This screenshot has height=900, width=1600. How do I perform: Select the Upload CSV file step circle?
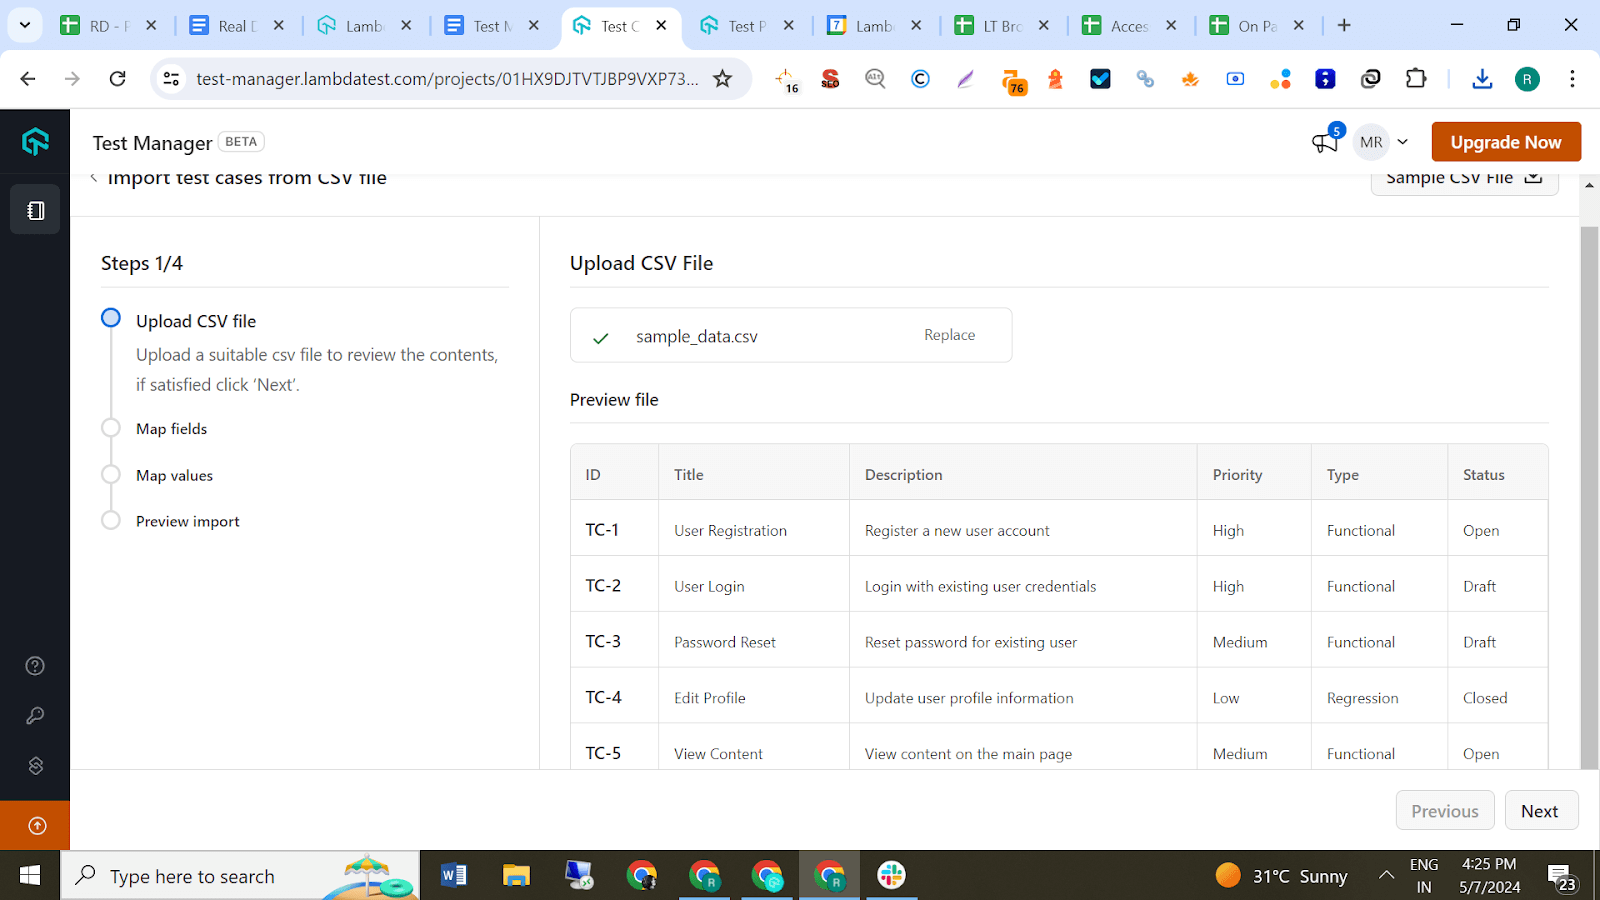click(111, 318)
